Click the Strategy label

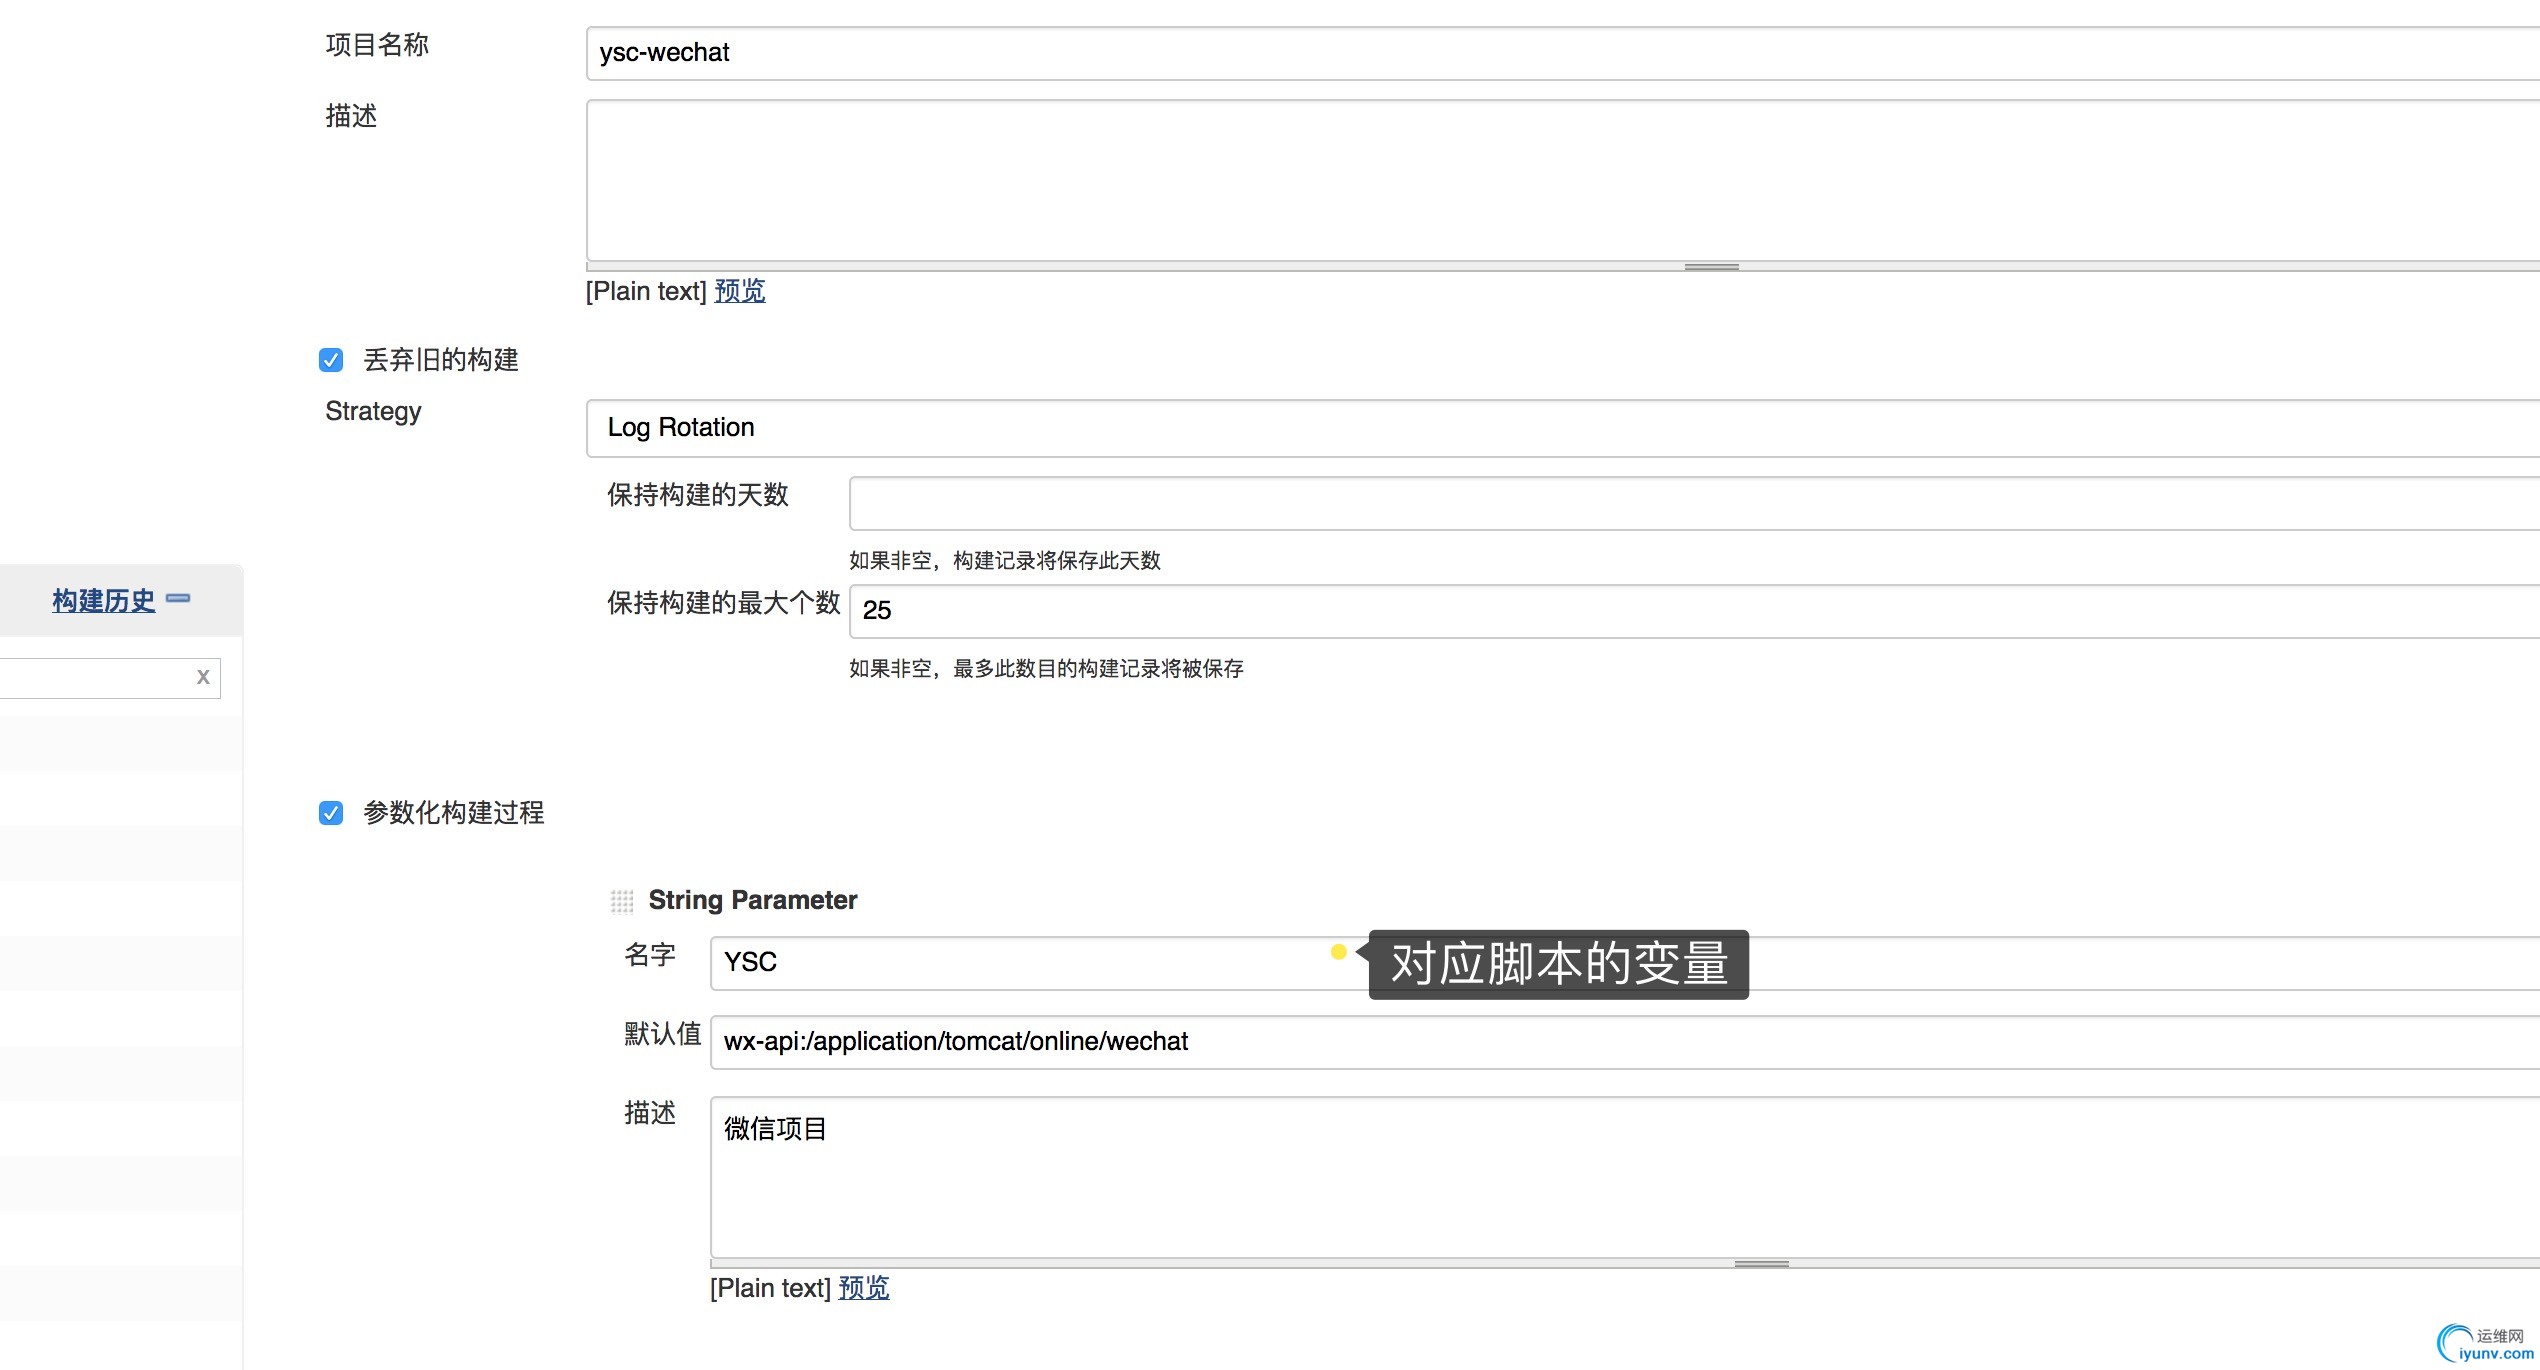pos(373,412)
